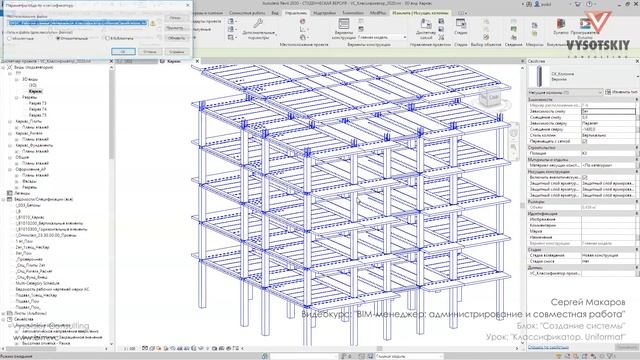Click Position icon in Project Location panel
640x360 pixels.
tap(302, 37)
